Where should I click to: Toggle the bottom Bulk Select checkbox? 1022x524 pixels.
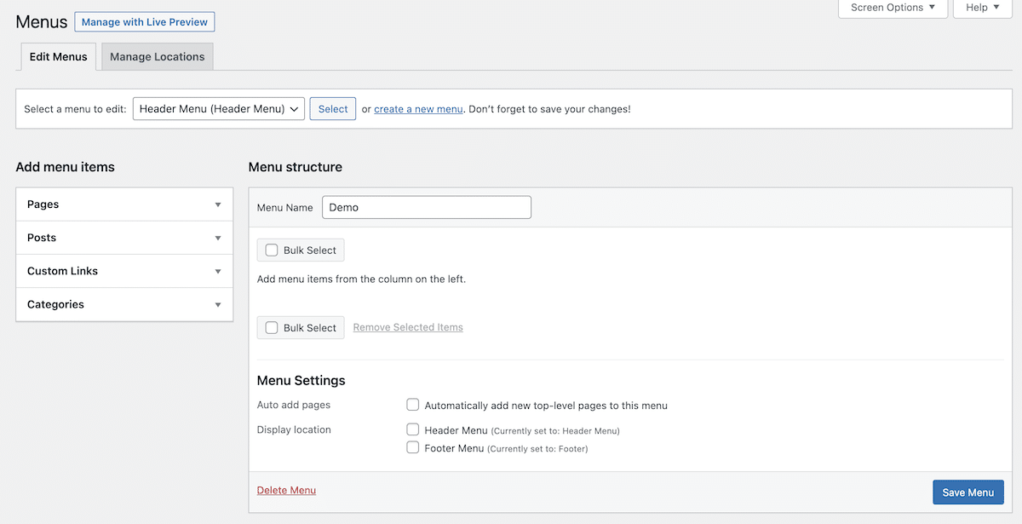272,328
